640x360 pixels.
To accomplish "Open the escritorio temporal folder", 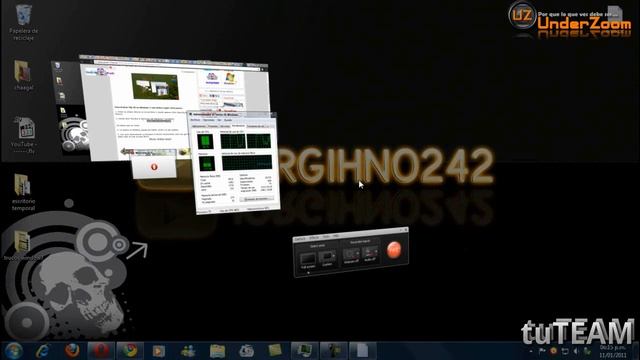I will tap(23, 192).
